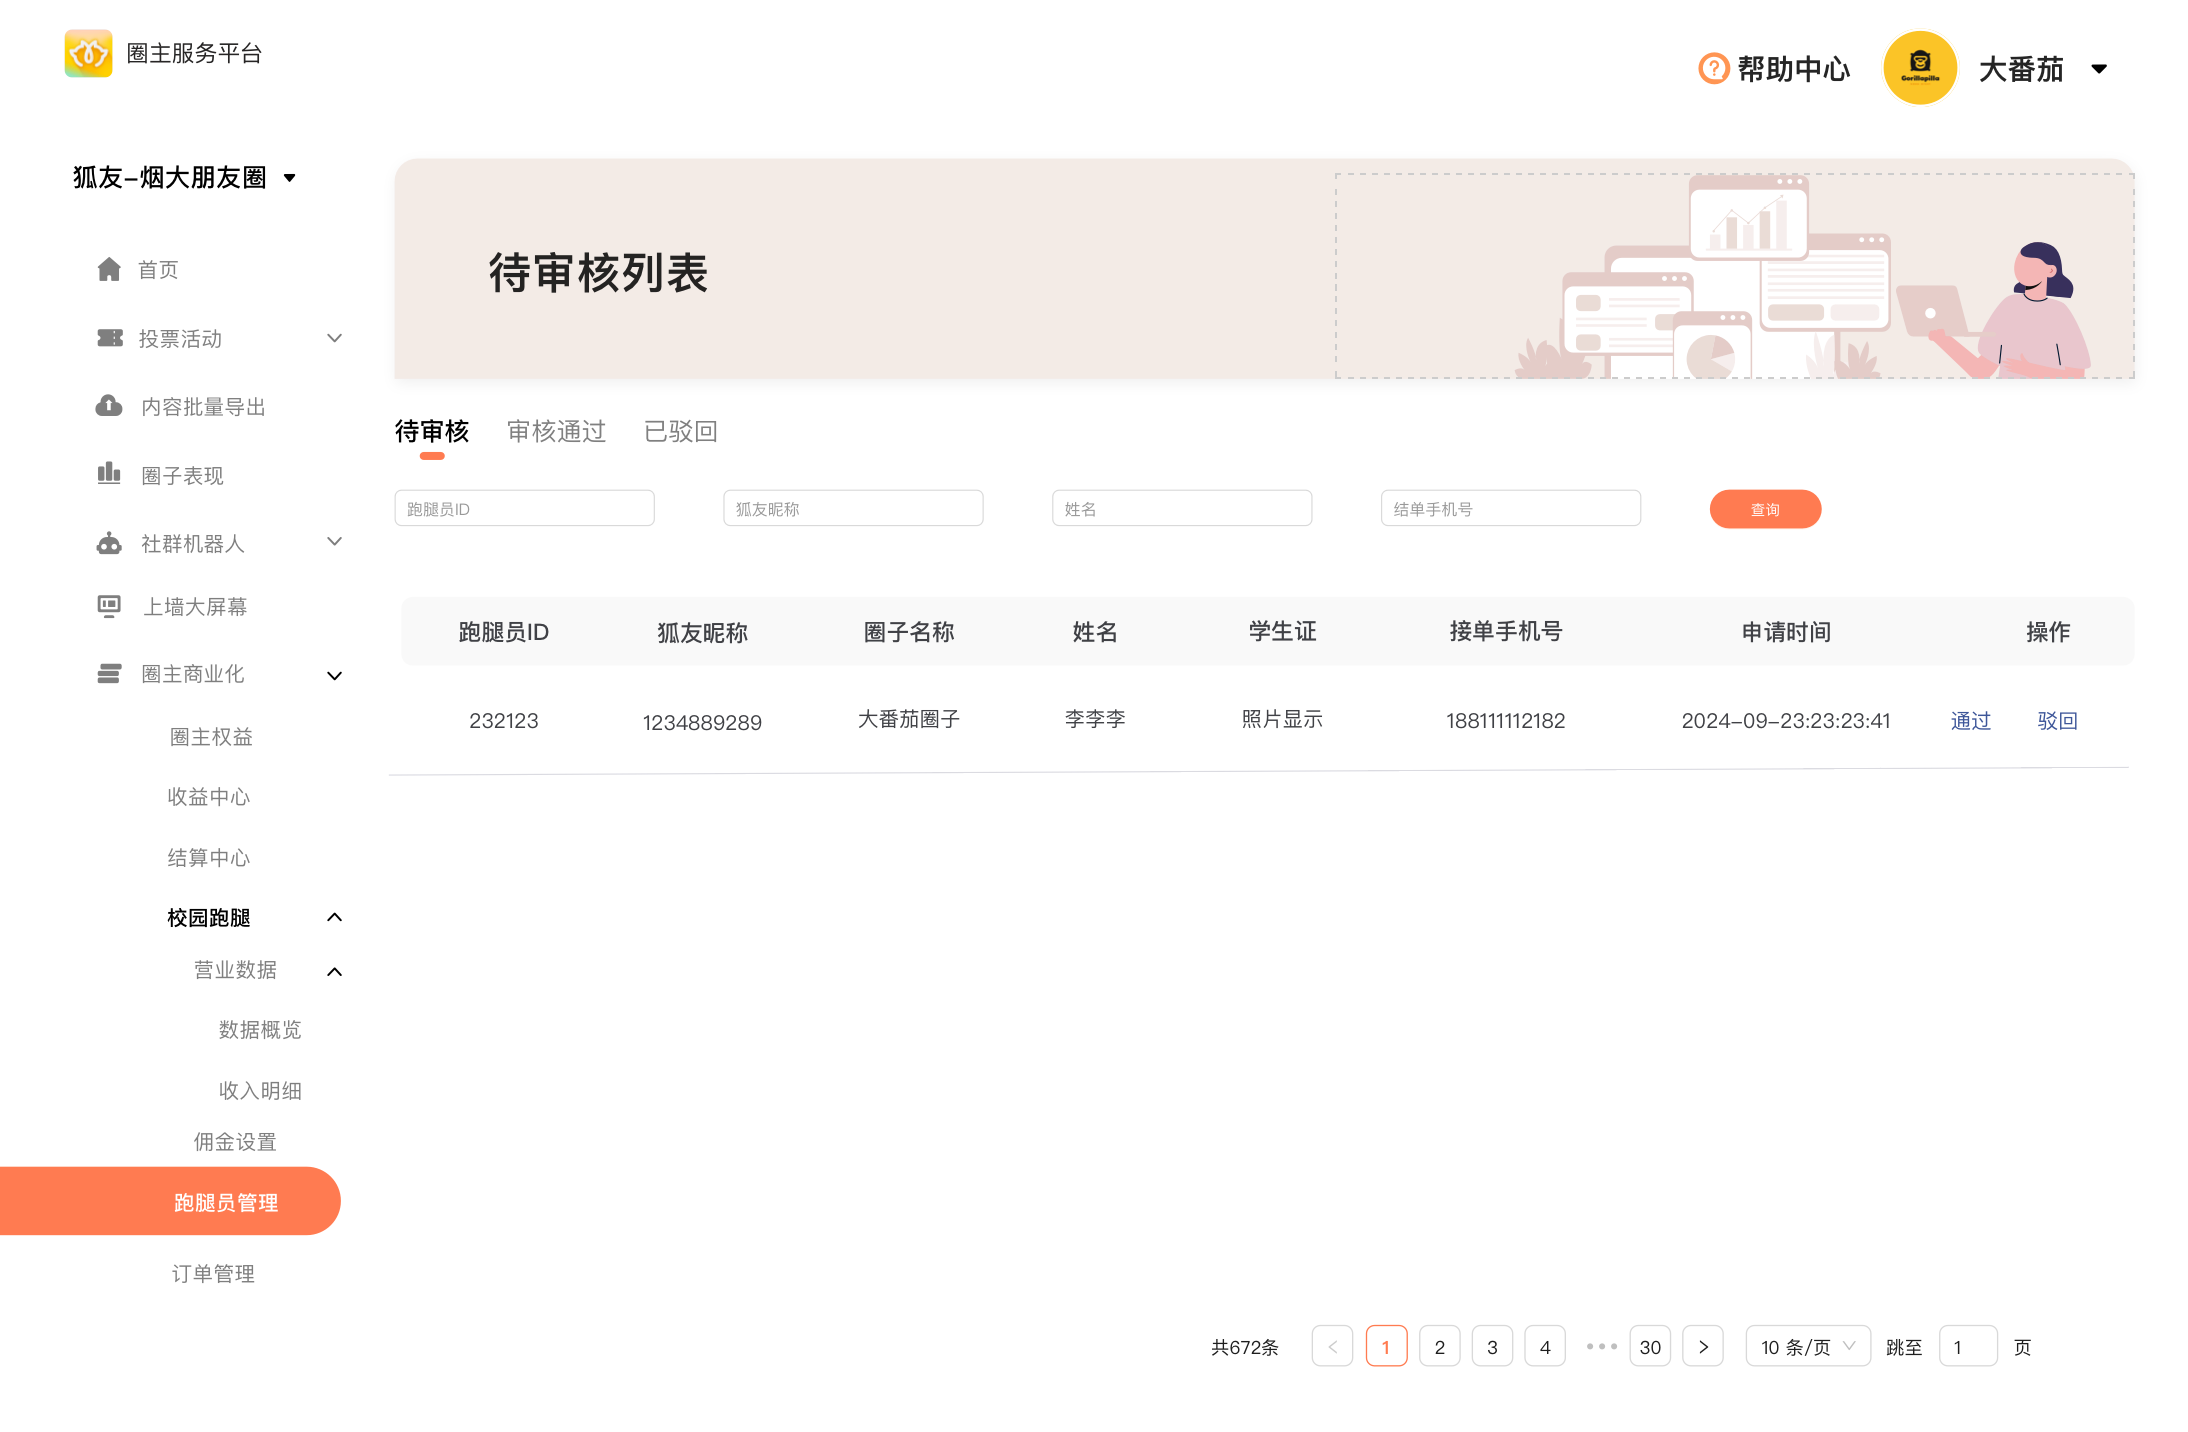Switch to the 审核通过 tab
This screenshot has width=2188, height=1432.
tap(556, 431)
